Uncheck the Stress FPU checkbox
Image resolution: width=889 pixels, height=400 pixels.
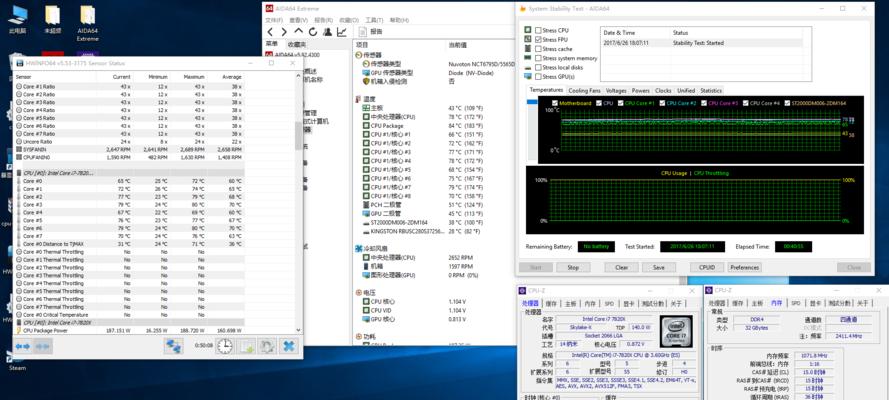538,40
